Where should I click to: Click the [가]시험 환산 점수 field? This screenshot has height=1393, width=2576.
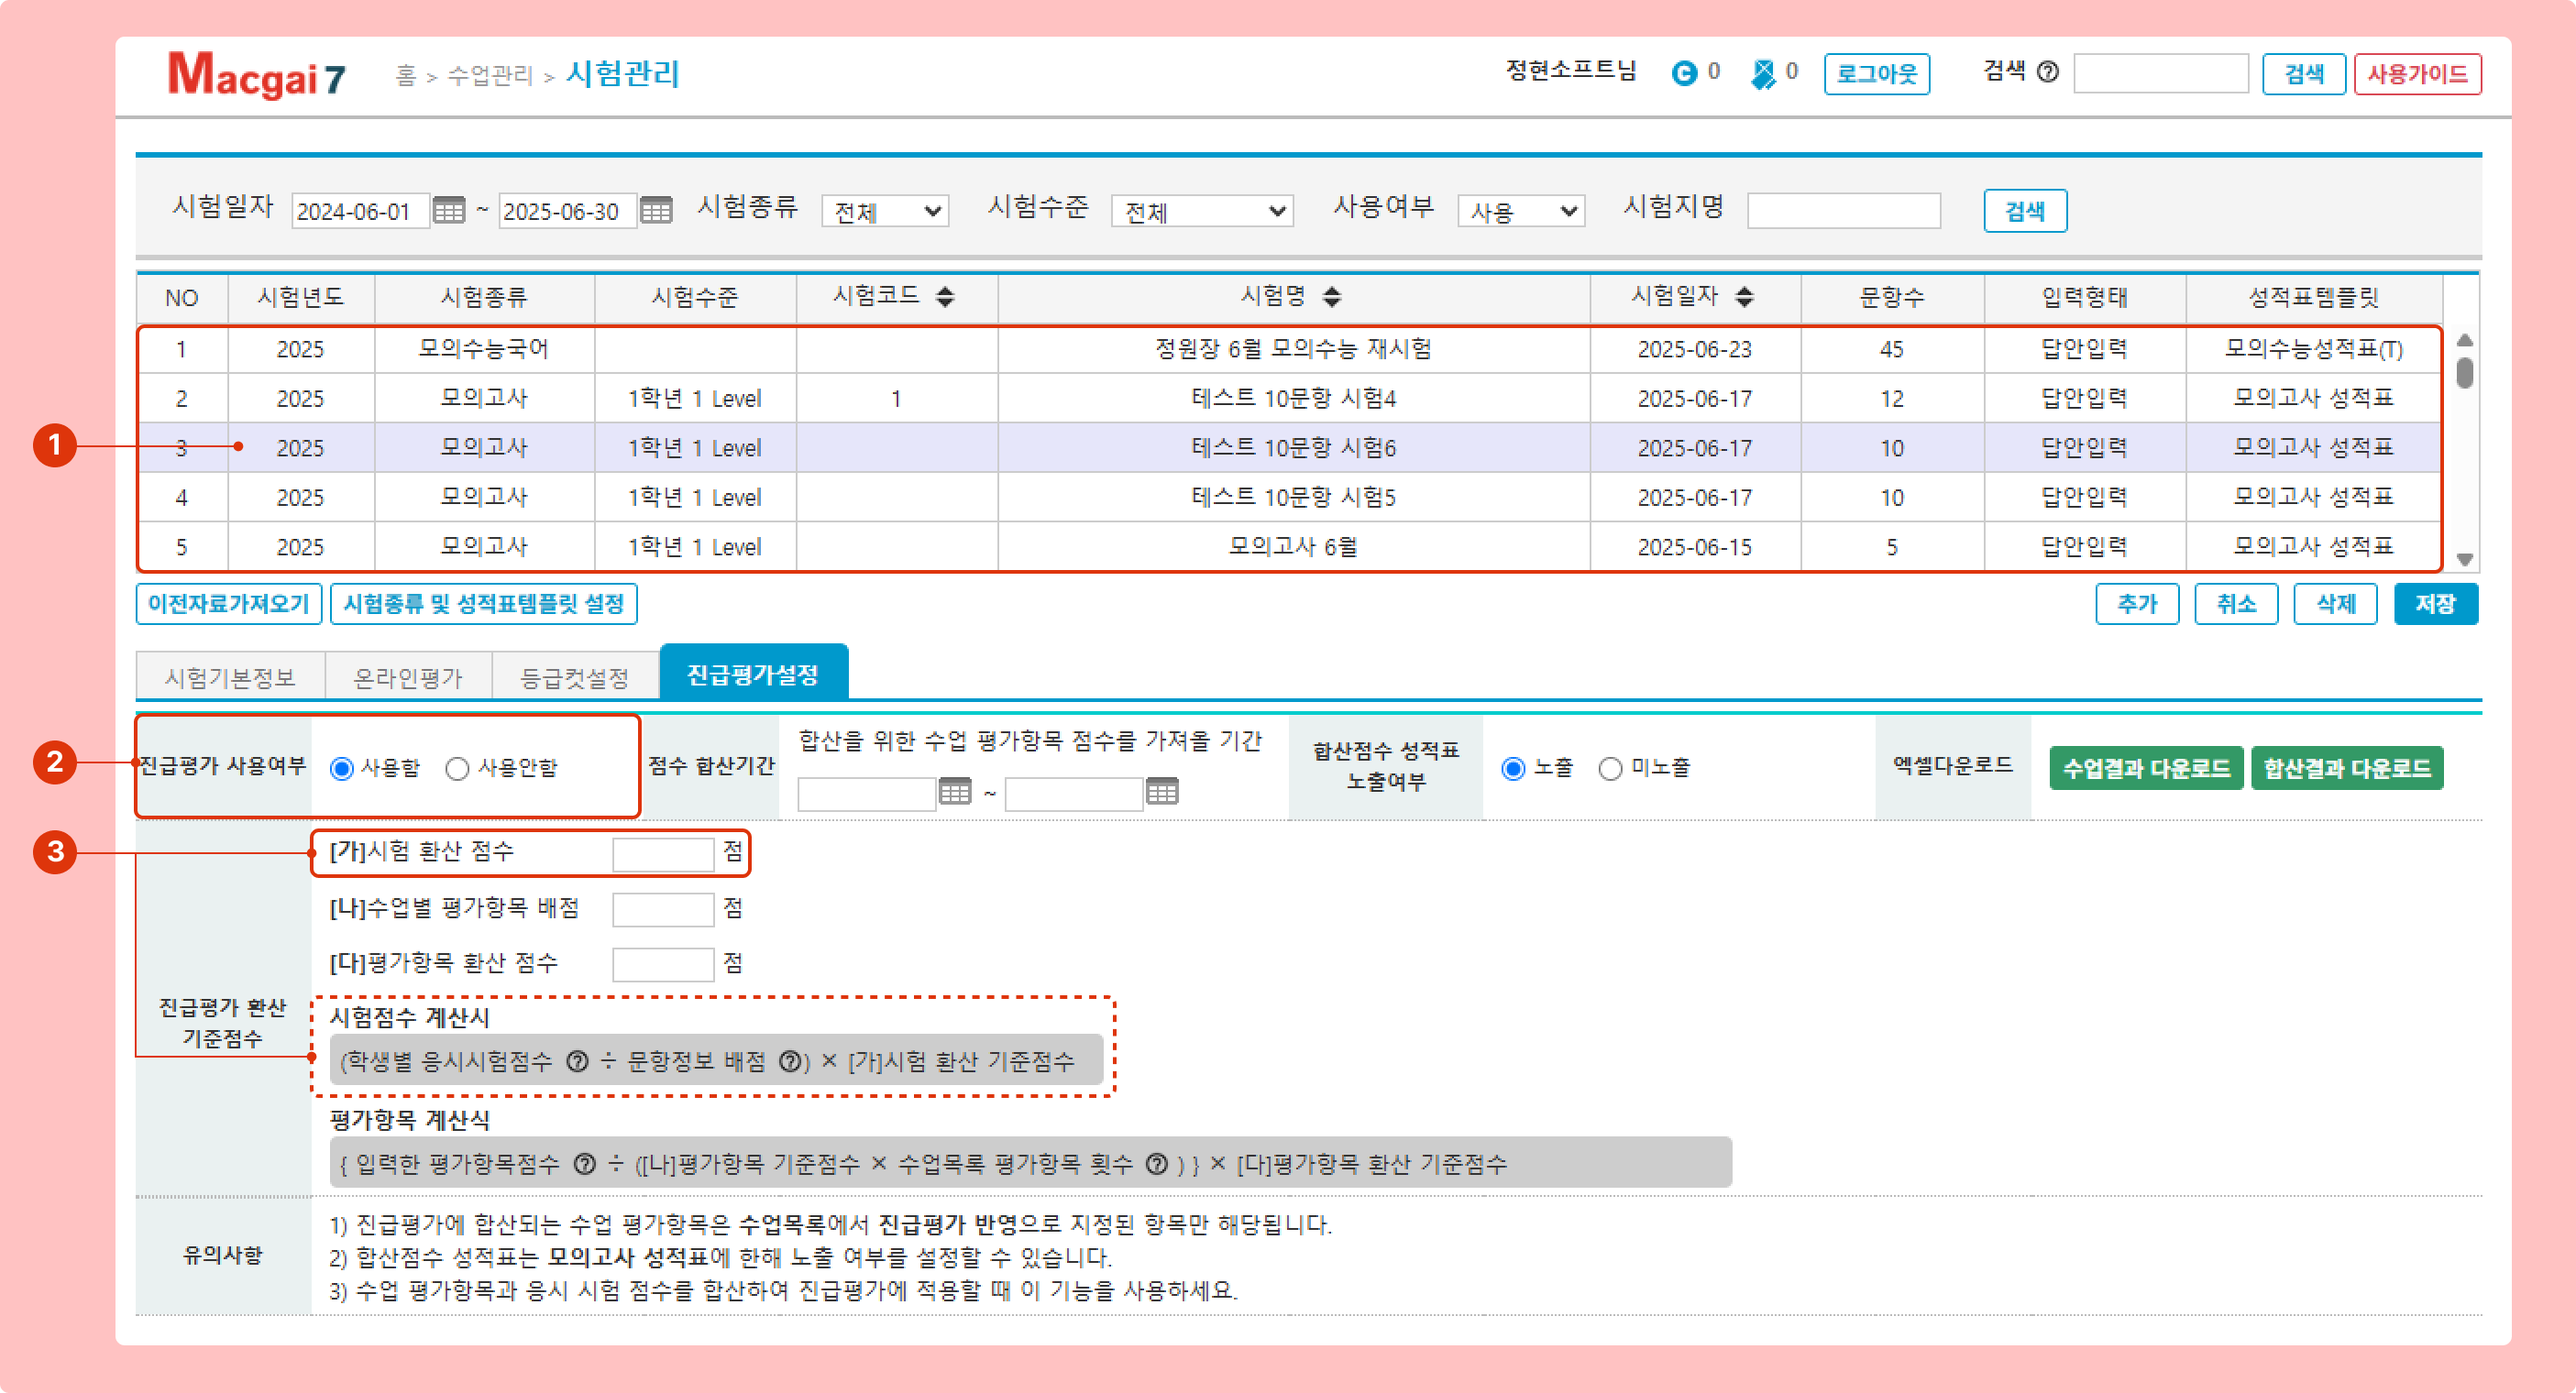click(x=662, y=853)
